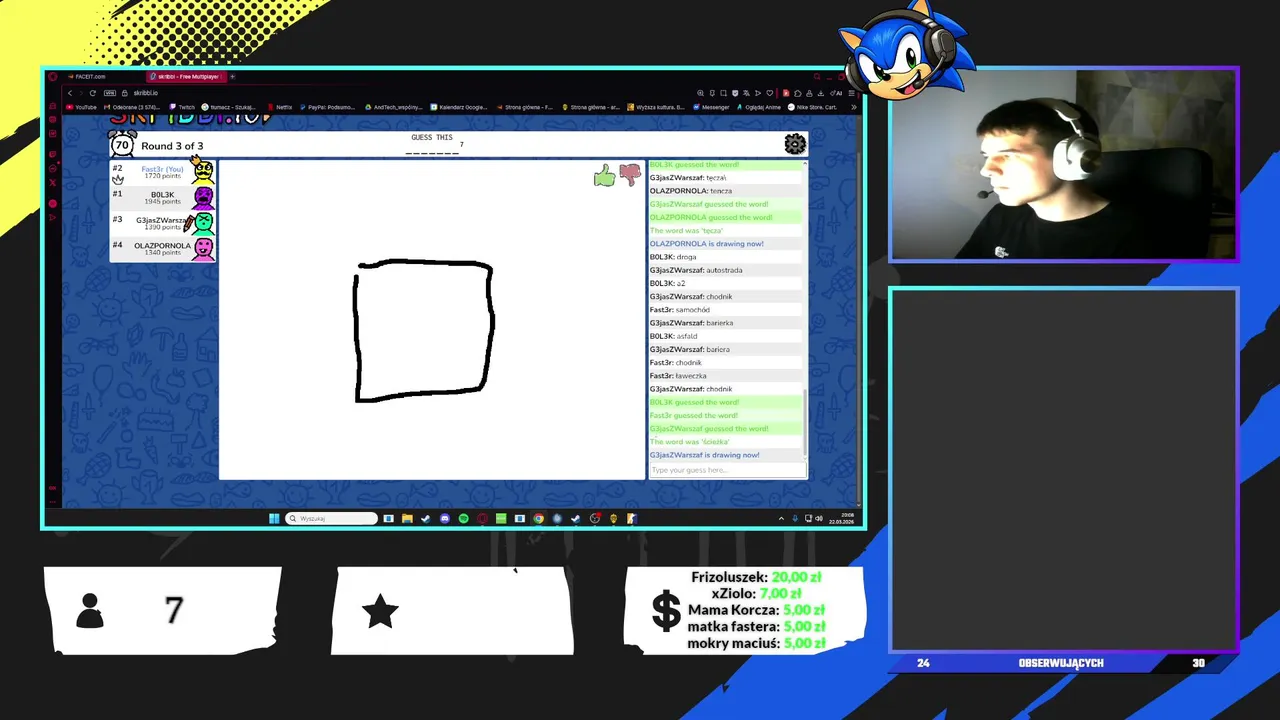Click chat message 'G3jasZWarszaf: autostrada'
Image resolution: width=1280 pixels, height=720 pixels.
coord(696,270)
